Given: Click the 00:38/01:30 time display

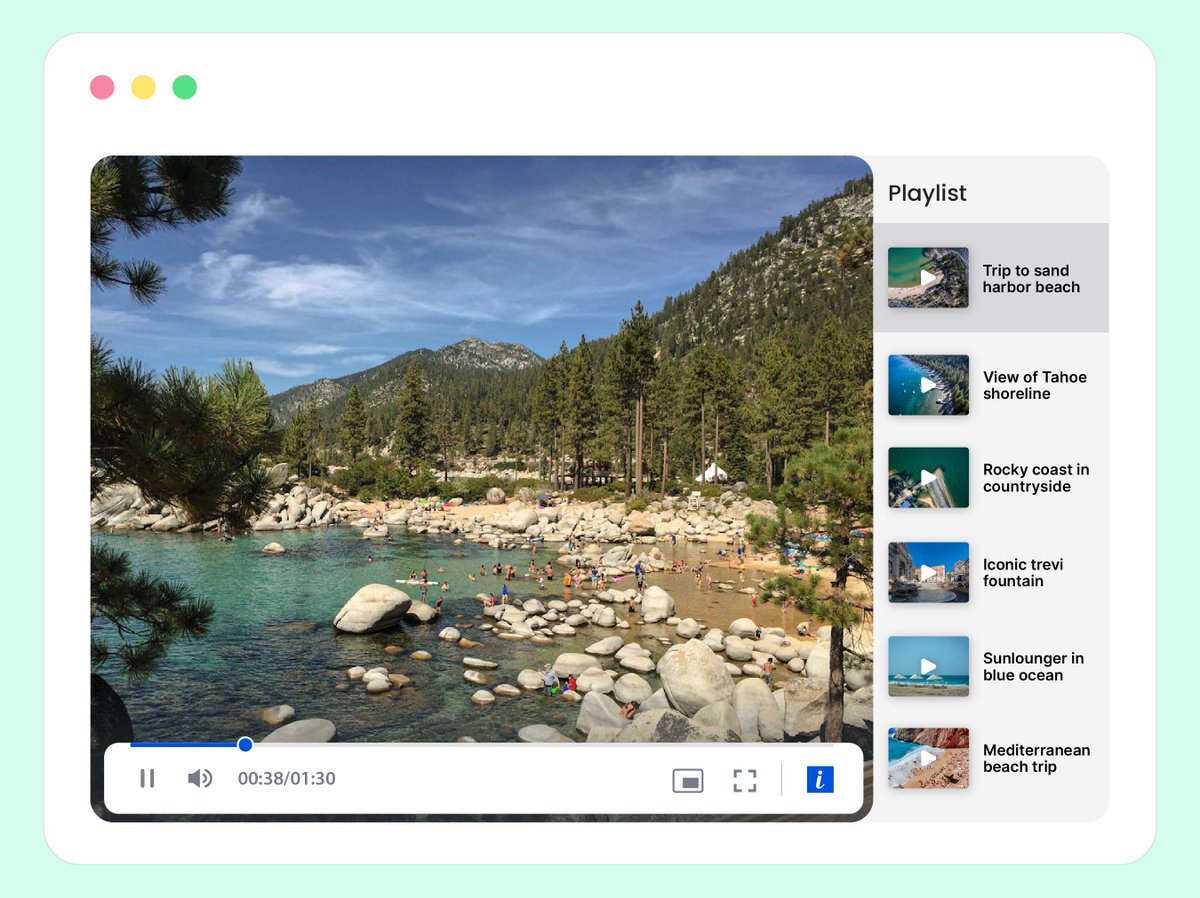Looking at the screenshot, I should coord(286,778).
